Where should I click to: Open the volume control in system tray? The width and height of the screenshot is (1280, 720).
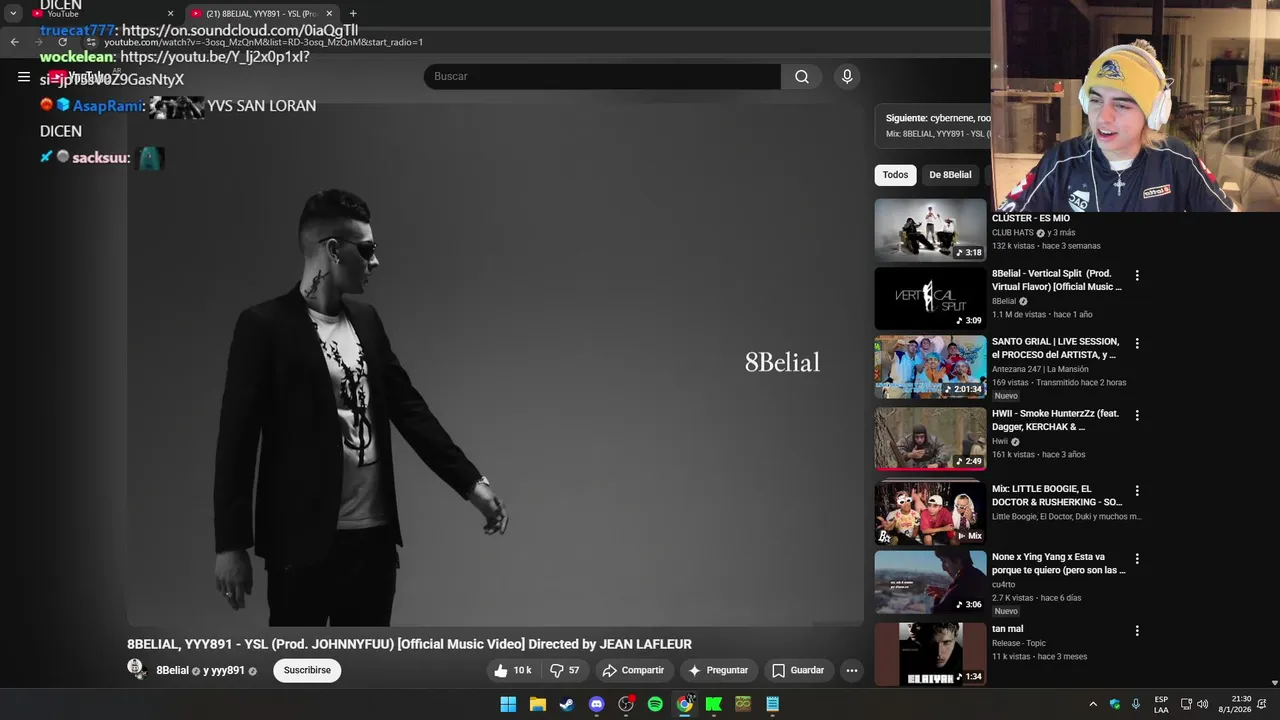click(x=1202, y=704)
